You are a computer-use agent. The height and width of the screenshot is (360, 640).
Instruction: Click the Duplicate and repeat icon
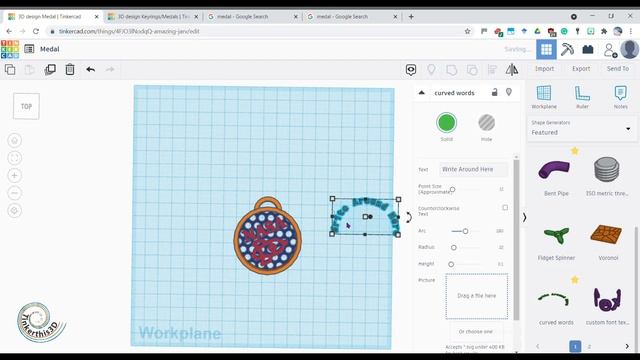coord(50,69)
